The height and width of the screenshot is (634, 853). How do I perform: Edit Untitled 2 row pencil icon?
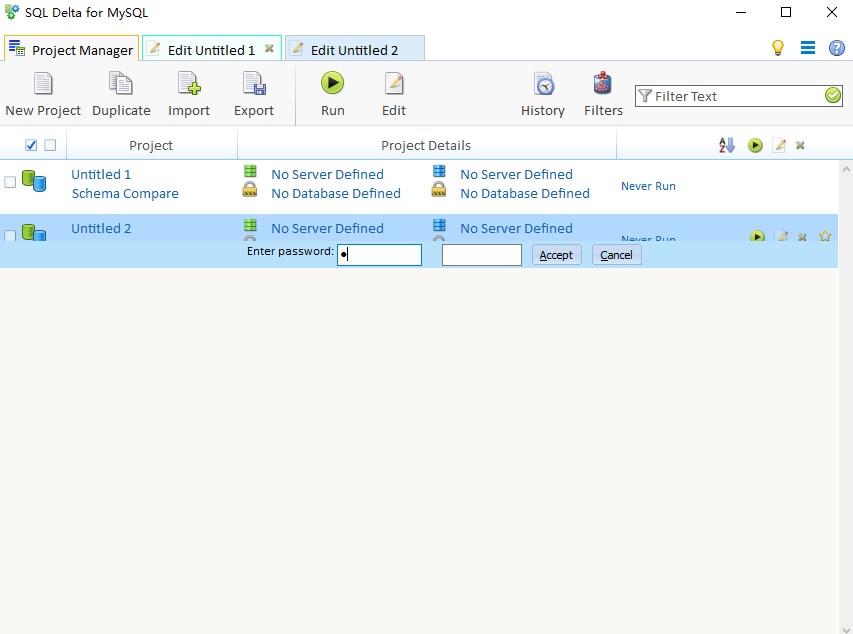coord(781,236)
